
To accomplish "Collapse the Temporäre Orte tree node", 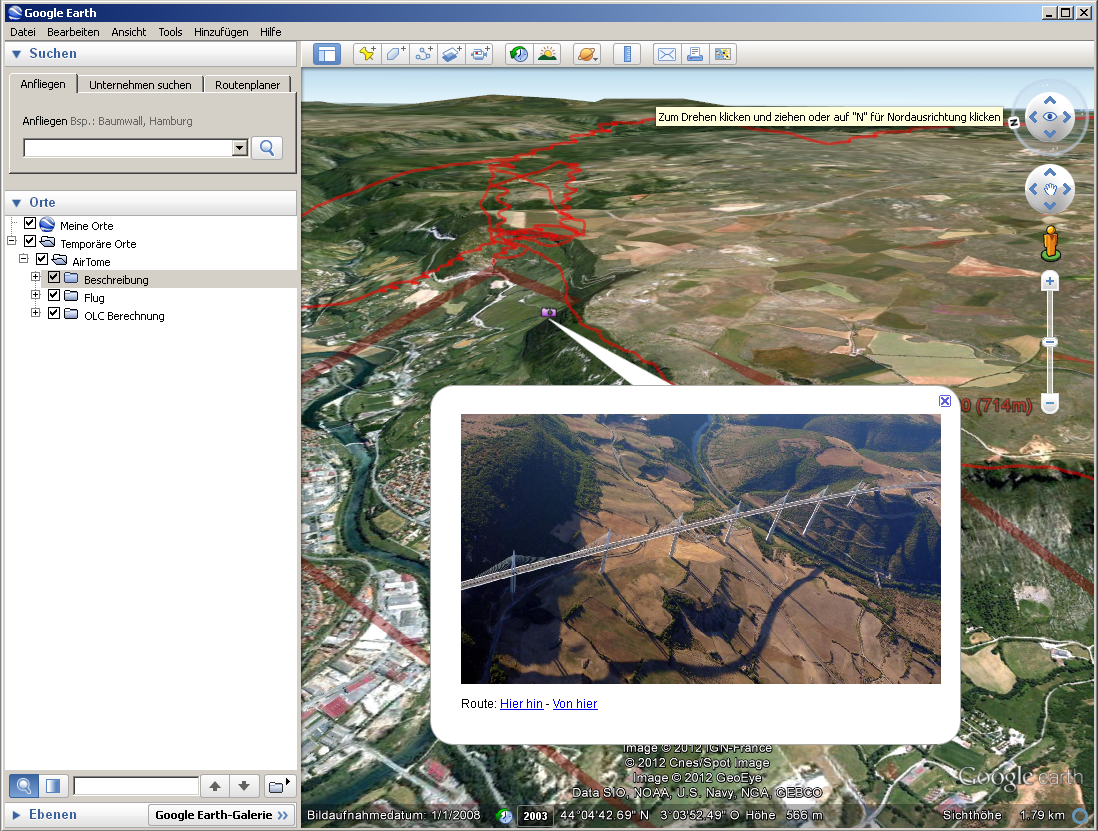I will point(12,241).
